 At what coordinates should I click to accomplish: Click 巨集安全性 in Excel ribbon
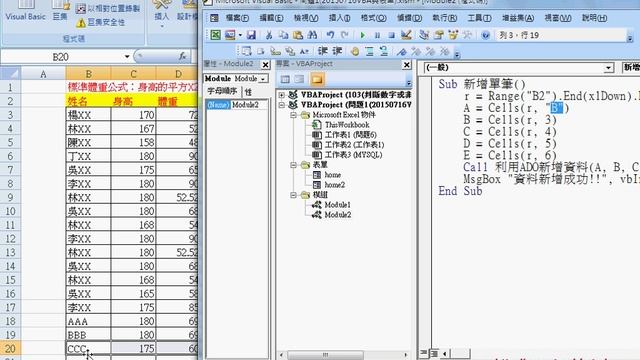click(101, 22)
